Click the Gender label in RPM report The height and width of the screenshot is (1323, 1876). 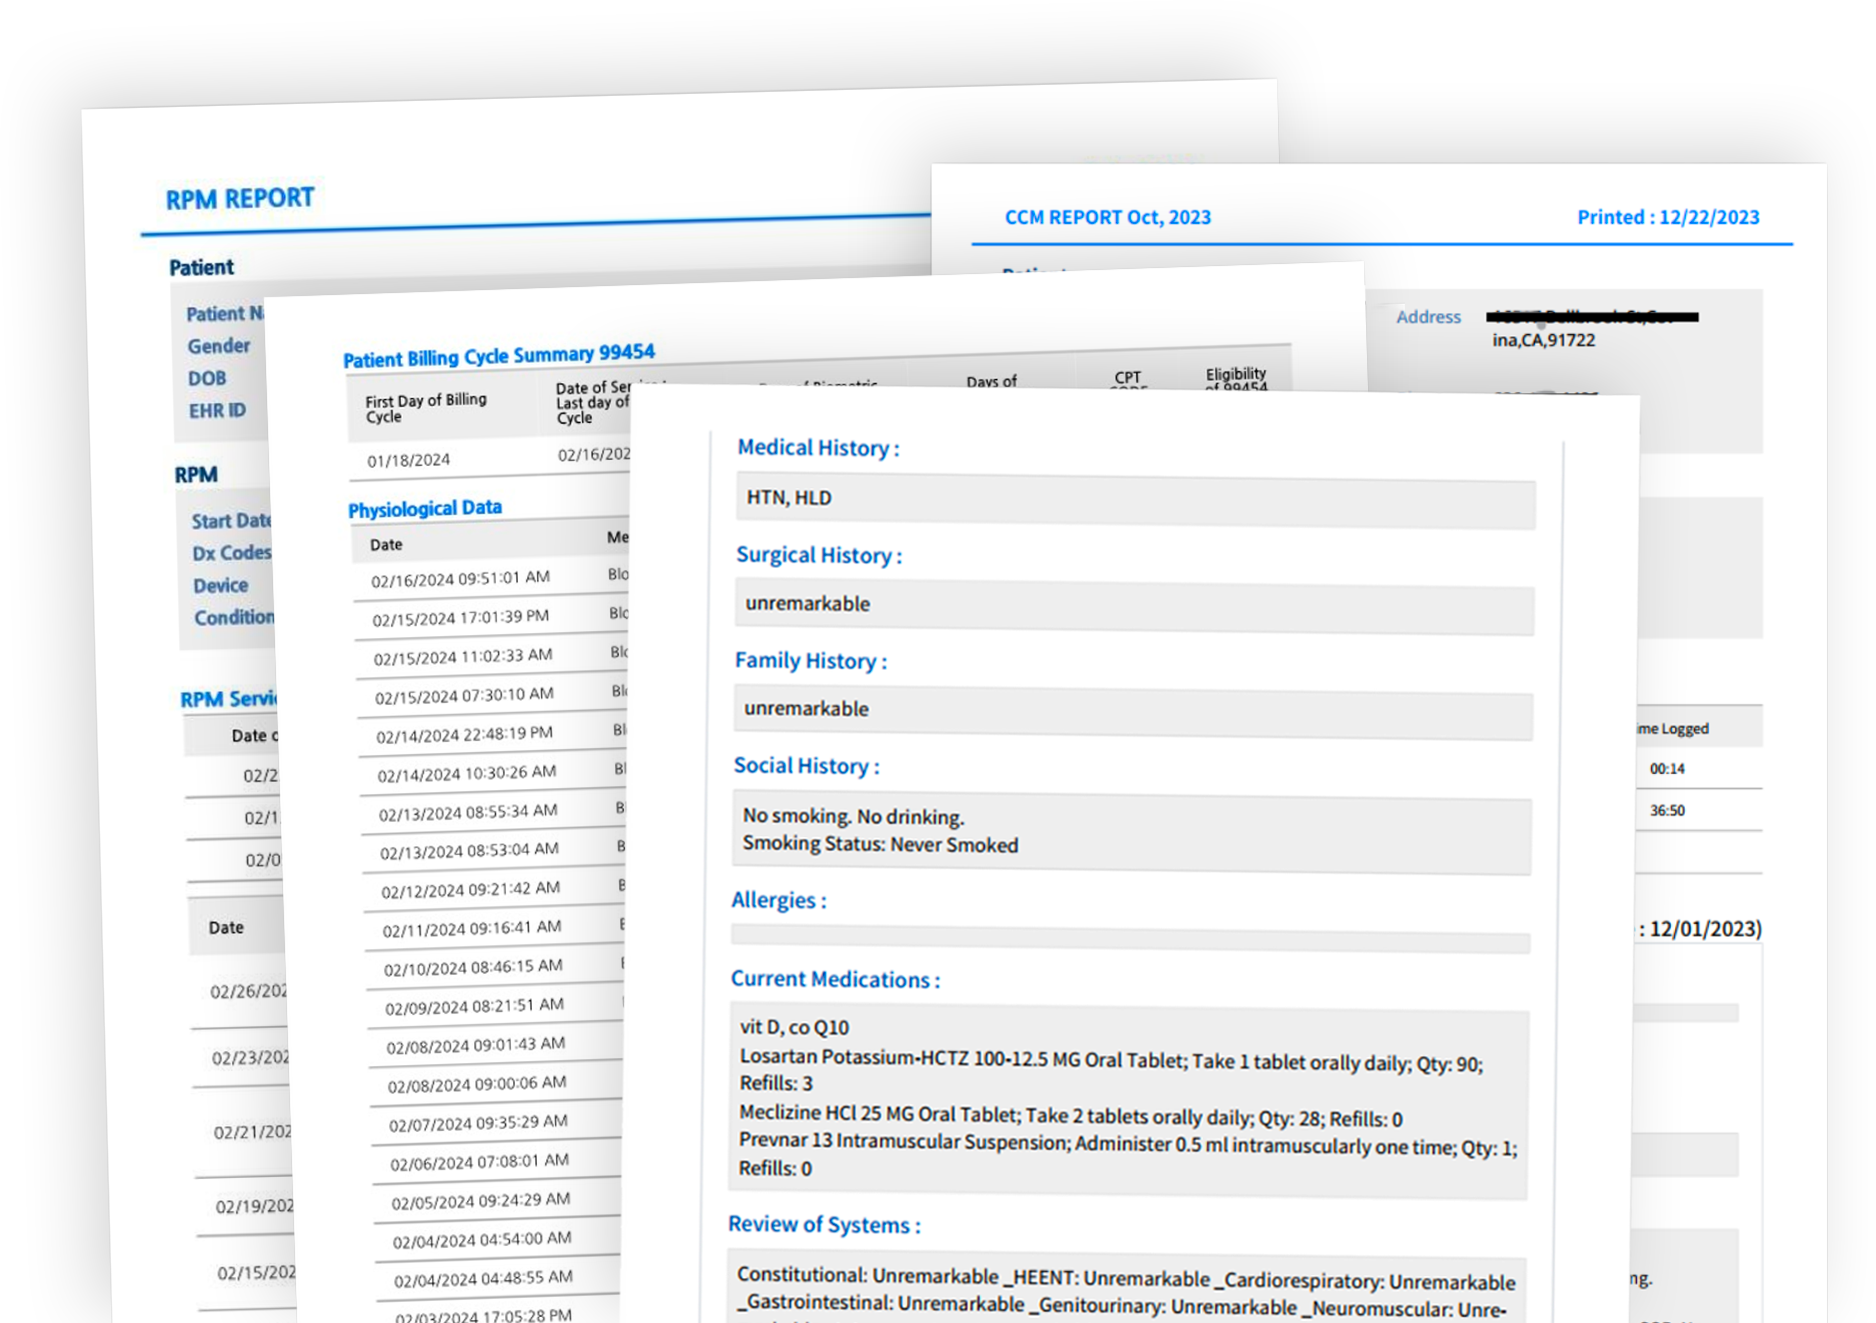(x=219, y=346)
